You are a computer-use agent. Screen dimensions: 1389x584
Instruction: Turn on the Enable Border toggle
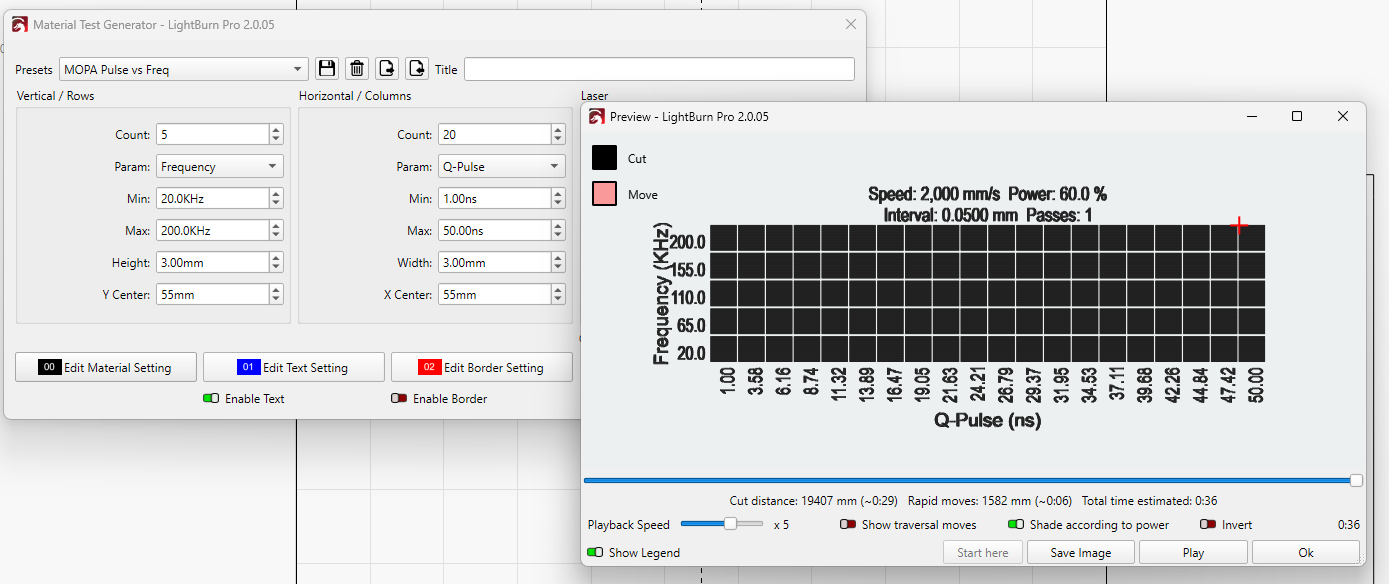[399, 398]
